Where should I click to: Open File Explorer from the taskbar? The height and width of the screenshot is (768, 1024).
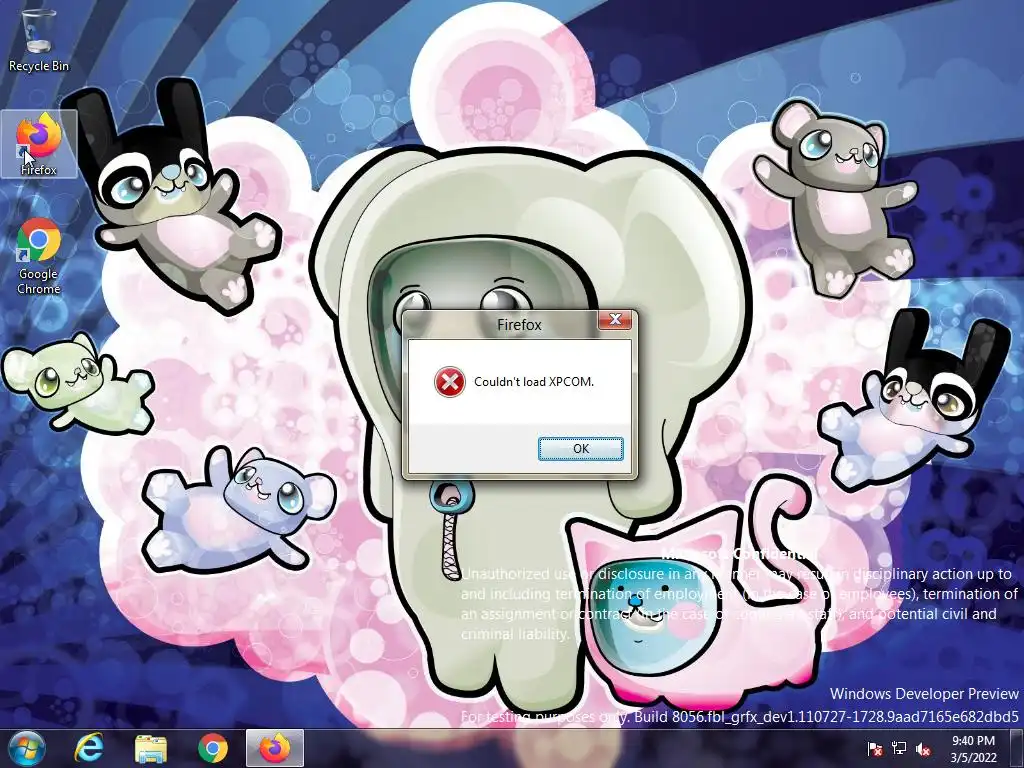[151, 748]
